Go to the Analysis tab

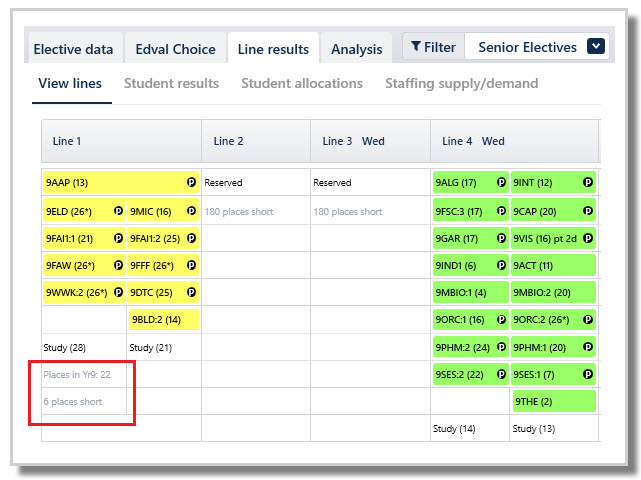coord(356,49)
